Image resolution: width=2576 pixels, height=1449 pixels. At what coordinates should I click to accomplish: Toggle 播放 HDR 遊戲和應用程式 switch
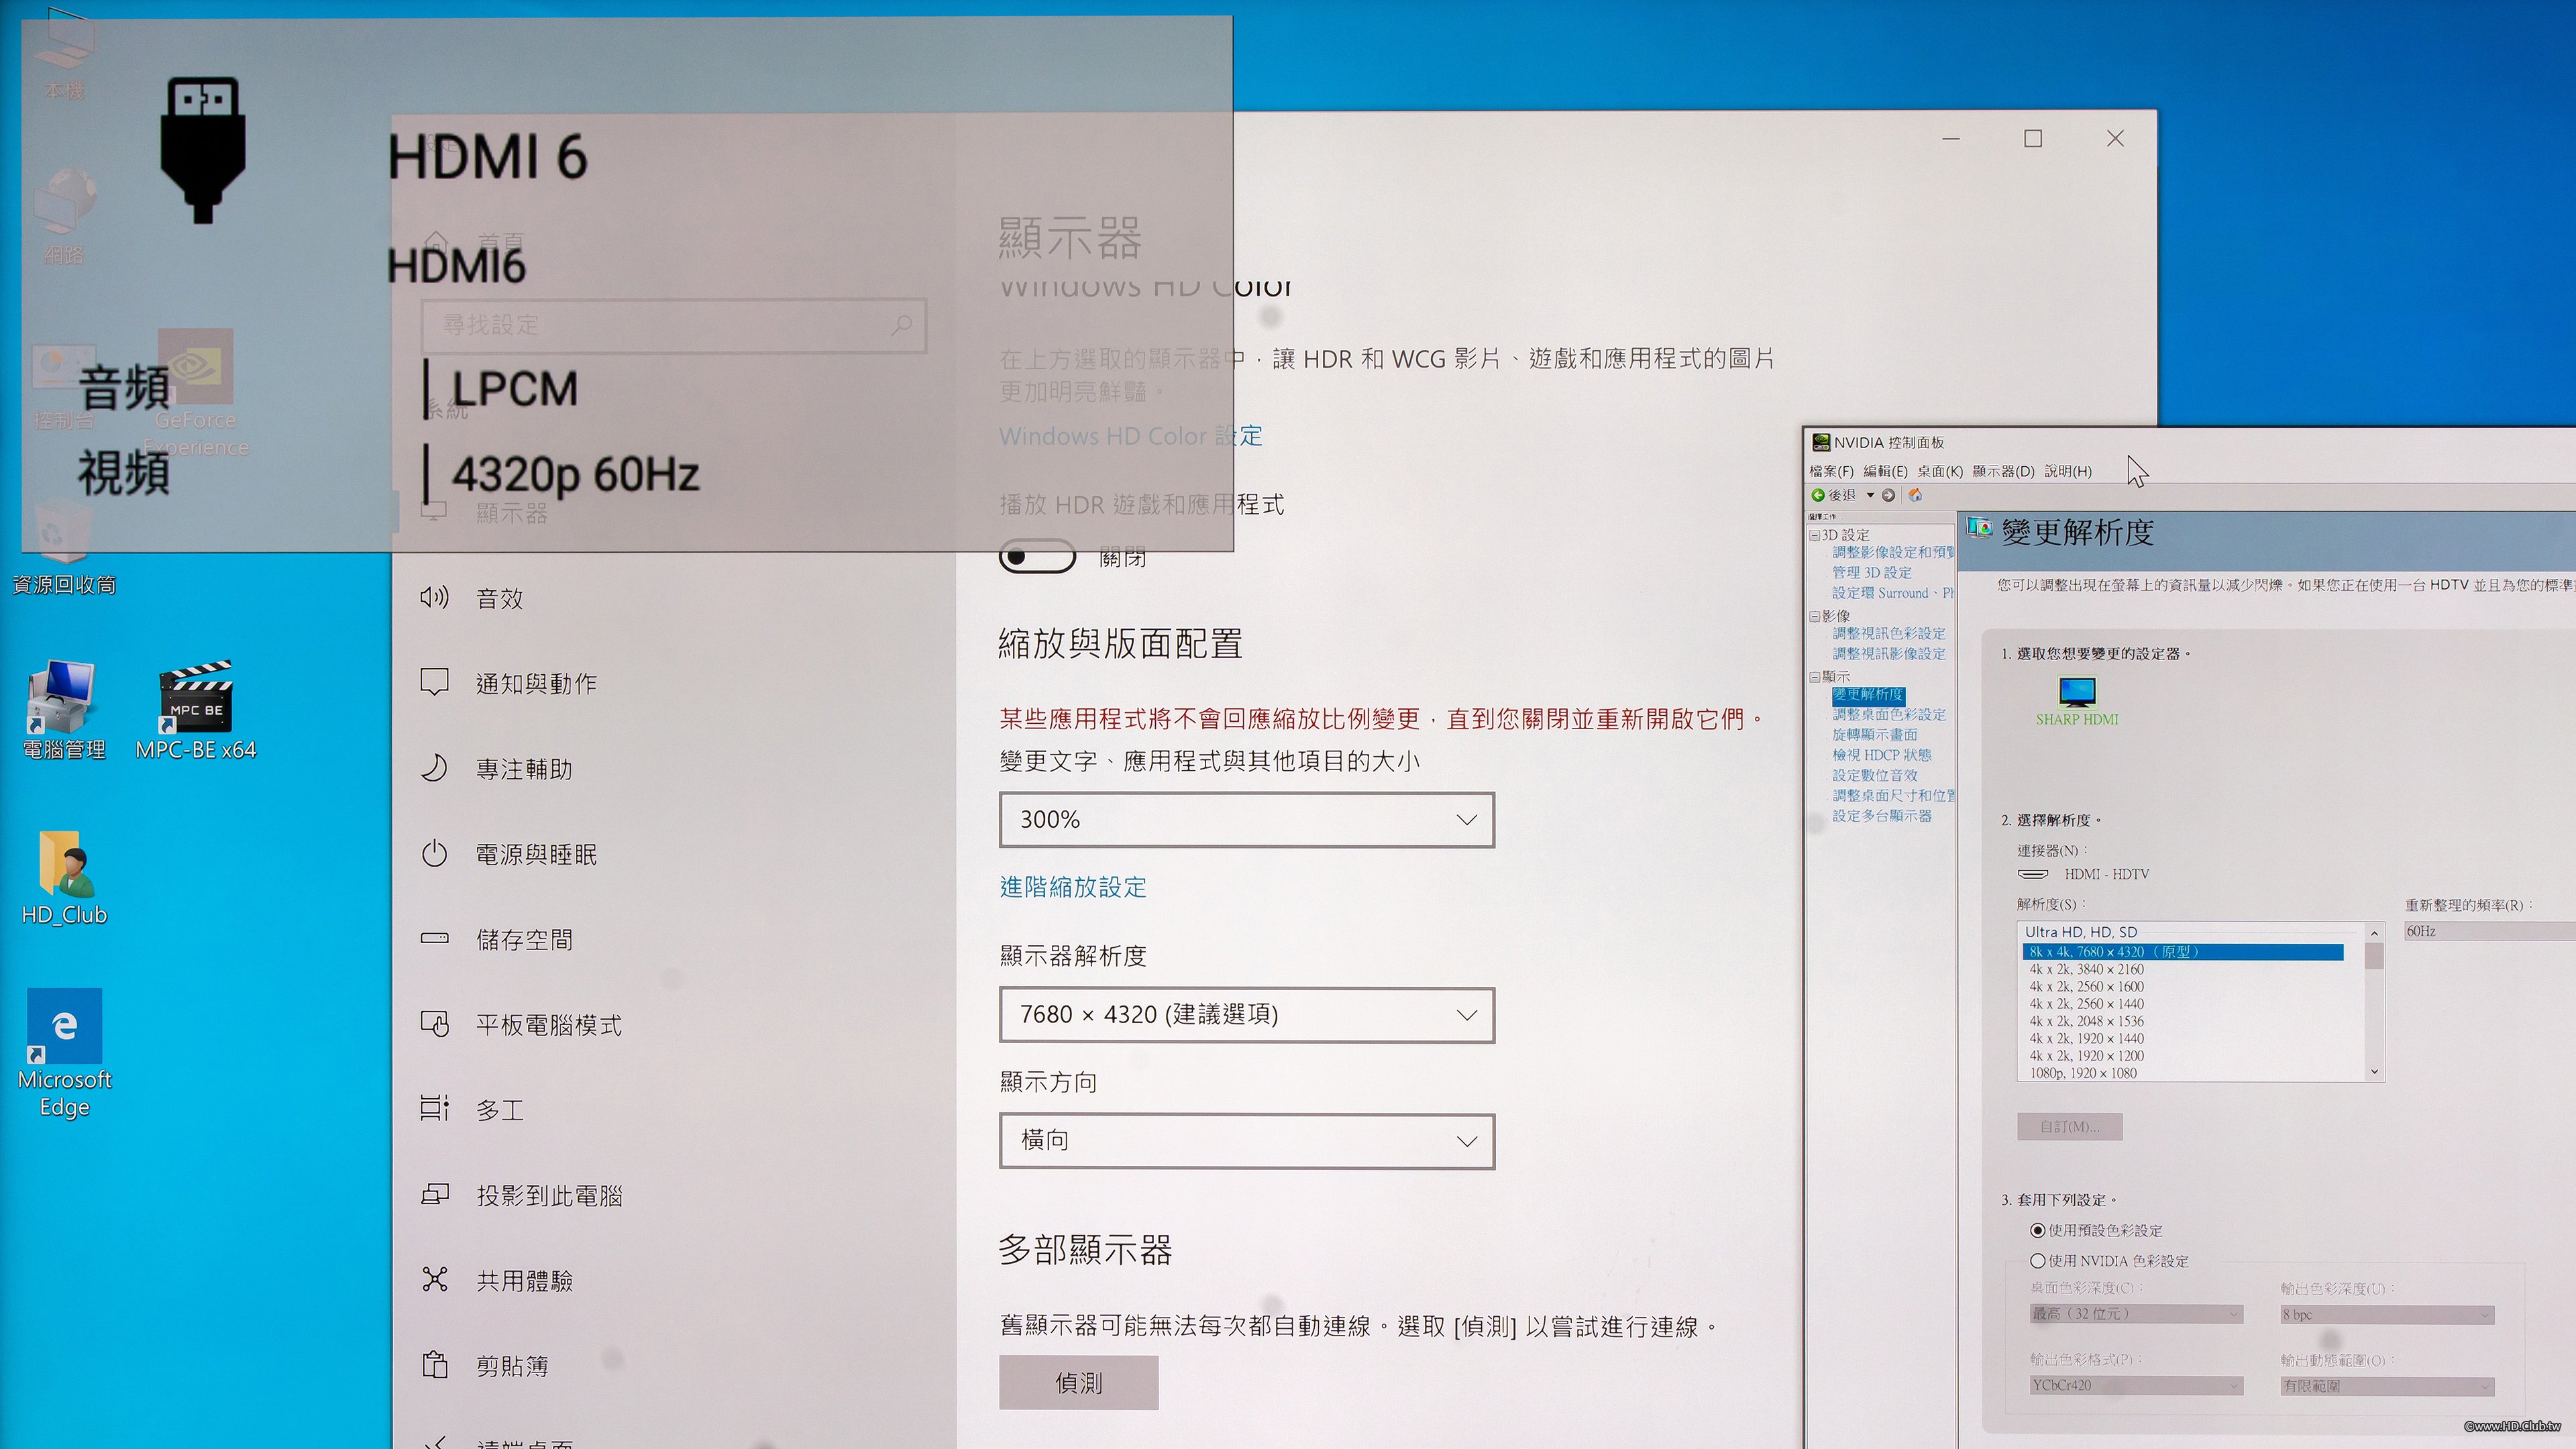[1037, 556]
